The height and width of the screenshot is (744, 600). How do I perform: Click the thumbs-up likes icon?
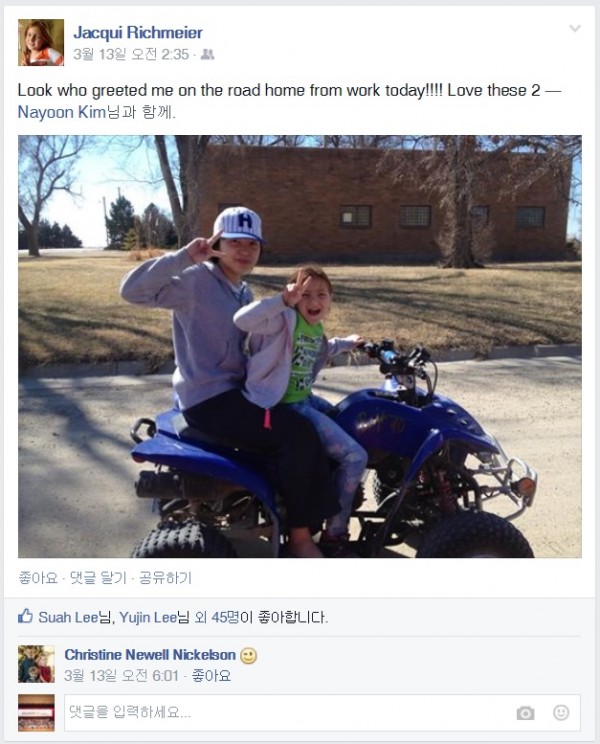point(25,616)
